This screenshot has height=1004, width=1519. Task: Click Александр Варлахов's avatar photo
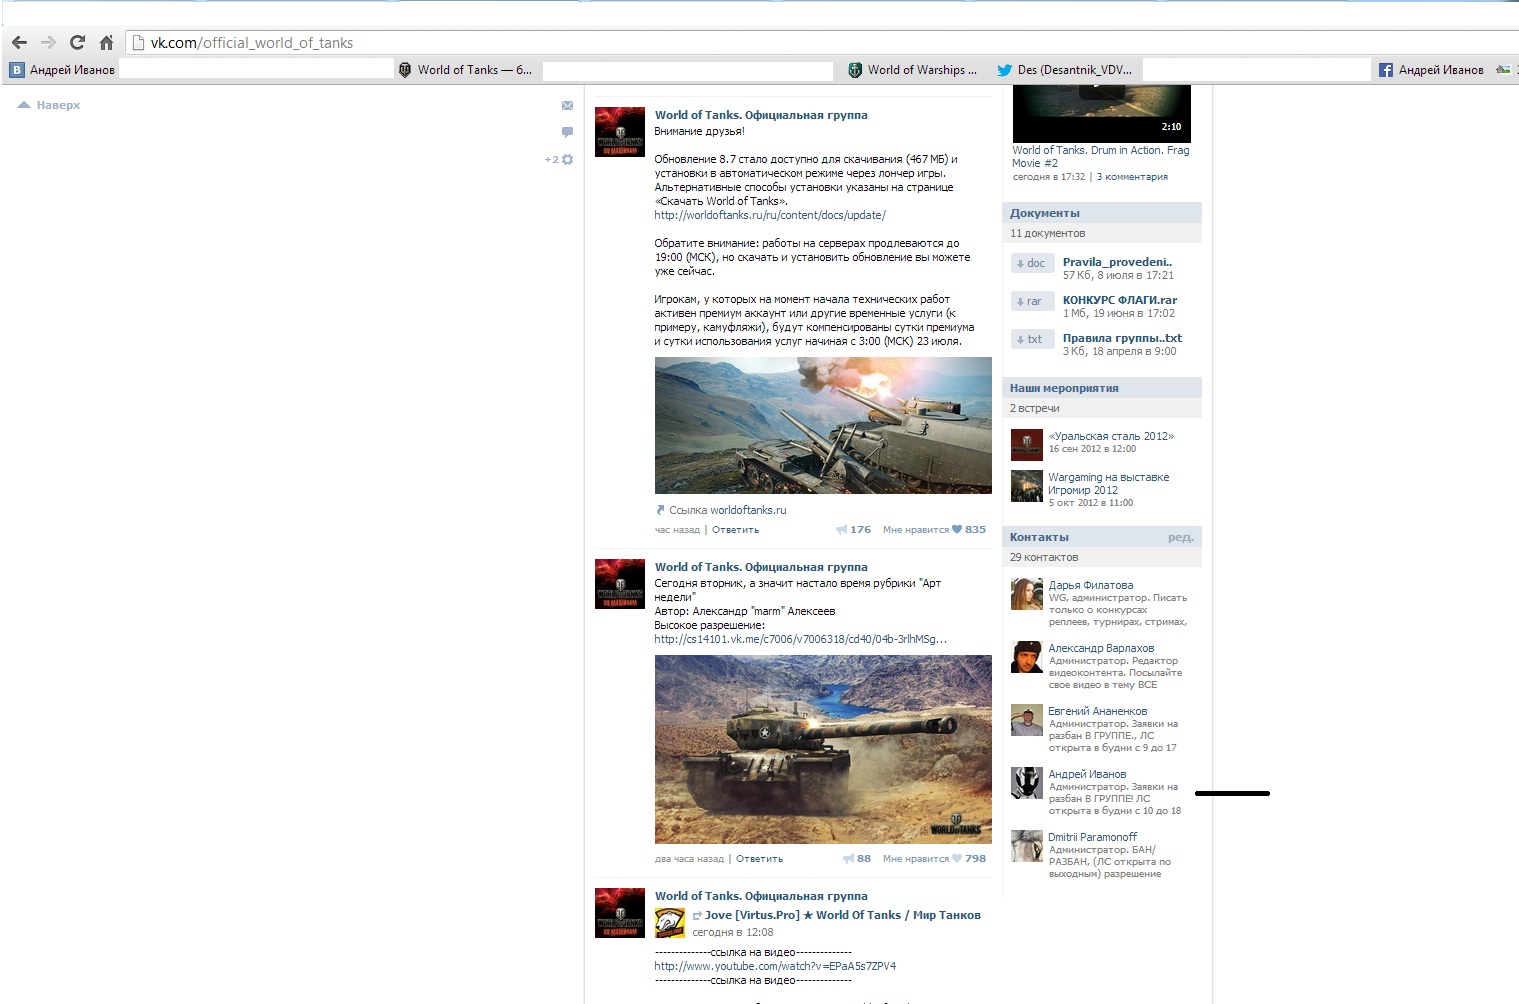pyautogui.click(x=1027, y=657)
